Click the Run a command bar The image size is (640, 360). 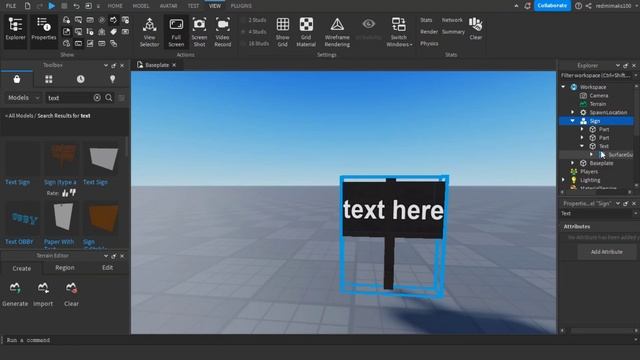tap(318, 340)
